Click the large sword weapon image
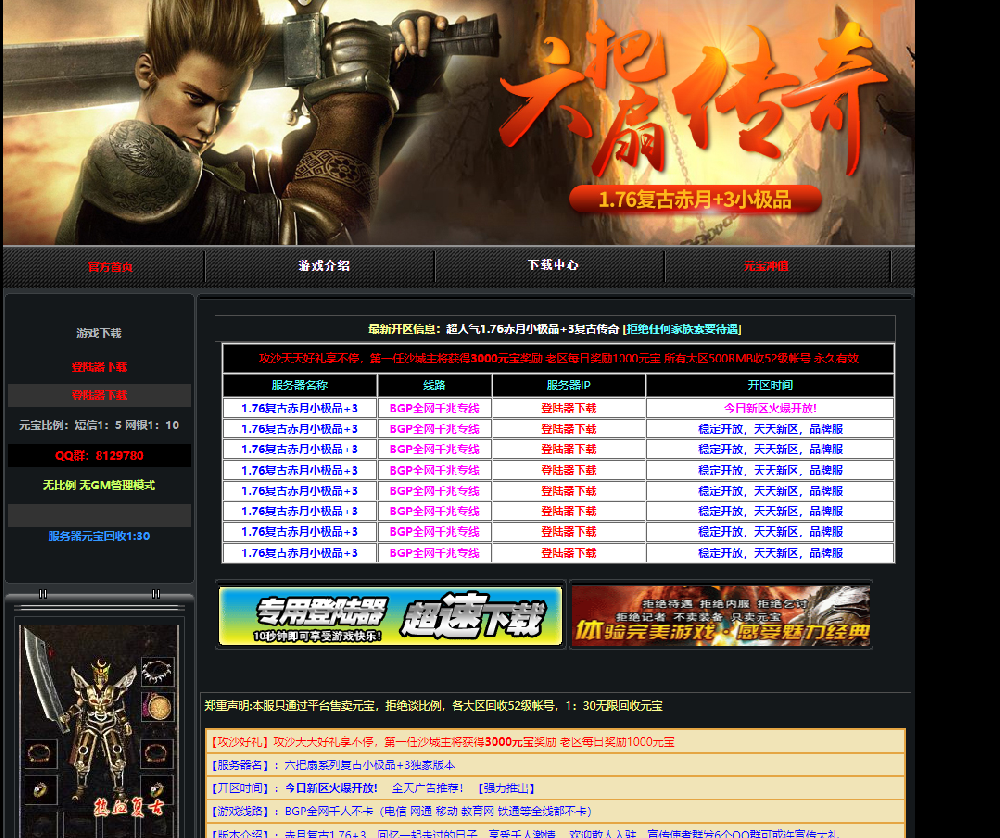The image size is (1000, 838). point(46,676)
